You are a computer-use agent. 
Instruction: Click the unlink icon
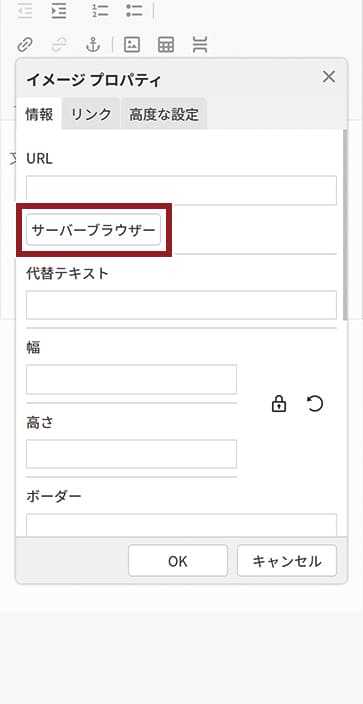coord(59,45)
